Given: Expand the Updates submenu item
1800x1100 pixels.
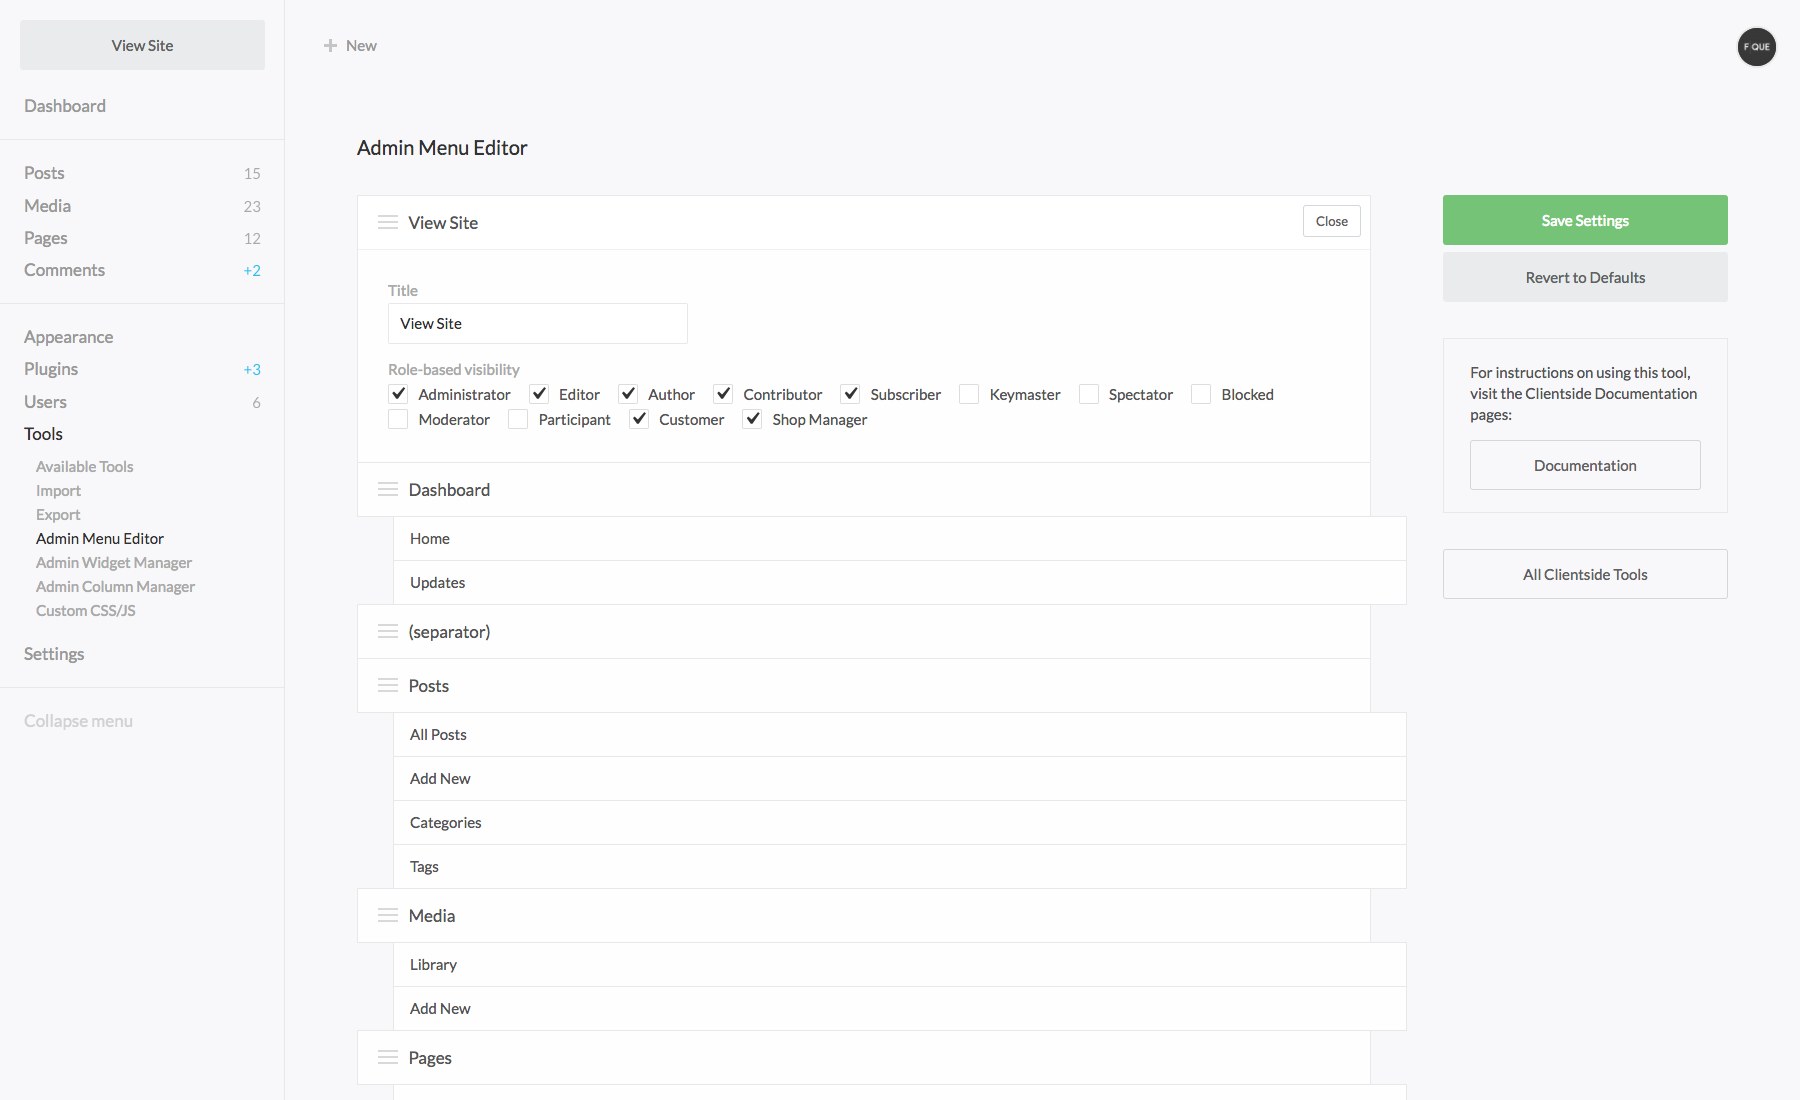Looking at the screenshot, I should [x=900, y=582].
